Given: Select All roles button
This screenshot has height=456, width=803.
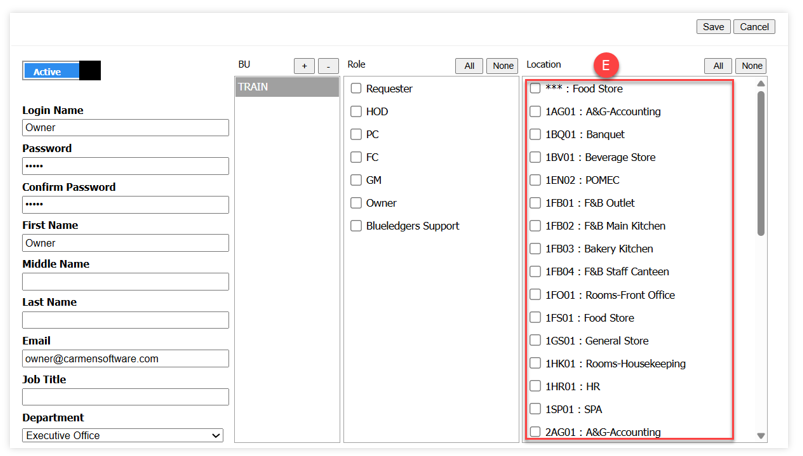Looking at the screenshot, I should (x=469, y=66).
